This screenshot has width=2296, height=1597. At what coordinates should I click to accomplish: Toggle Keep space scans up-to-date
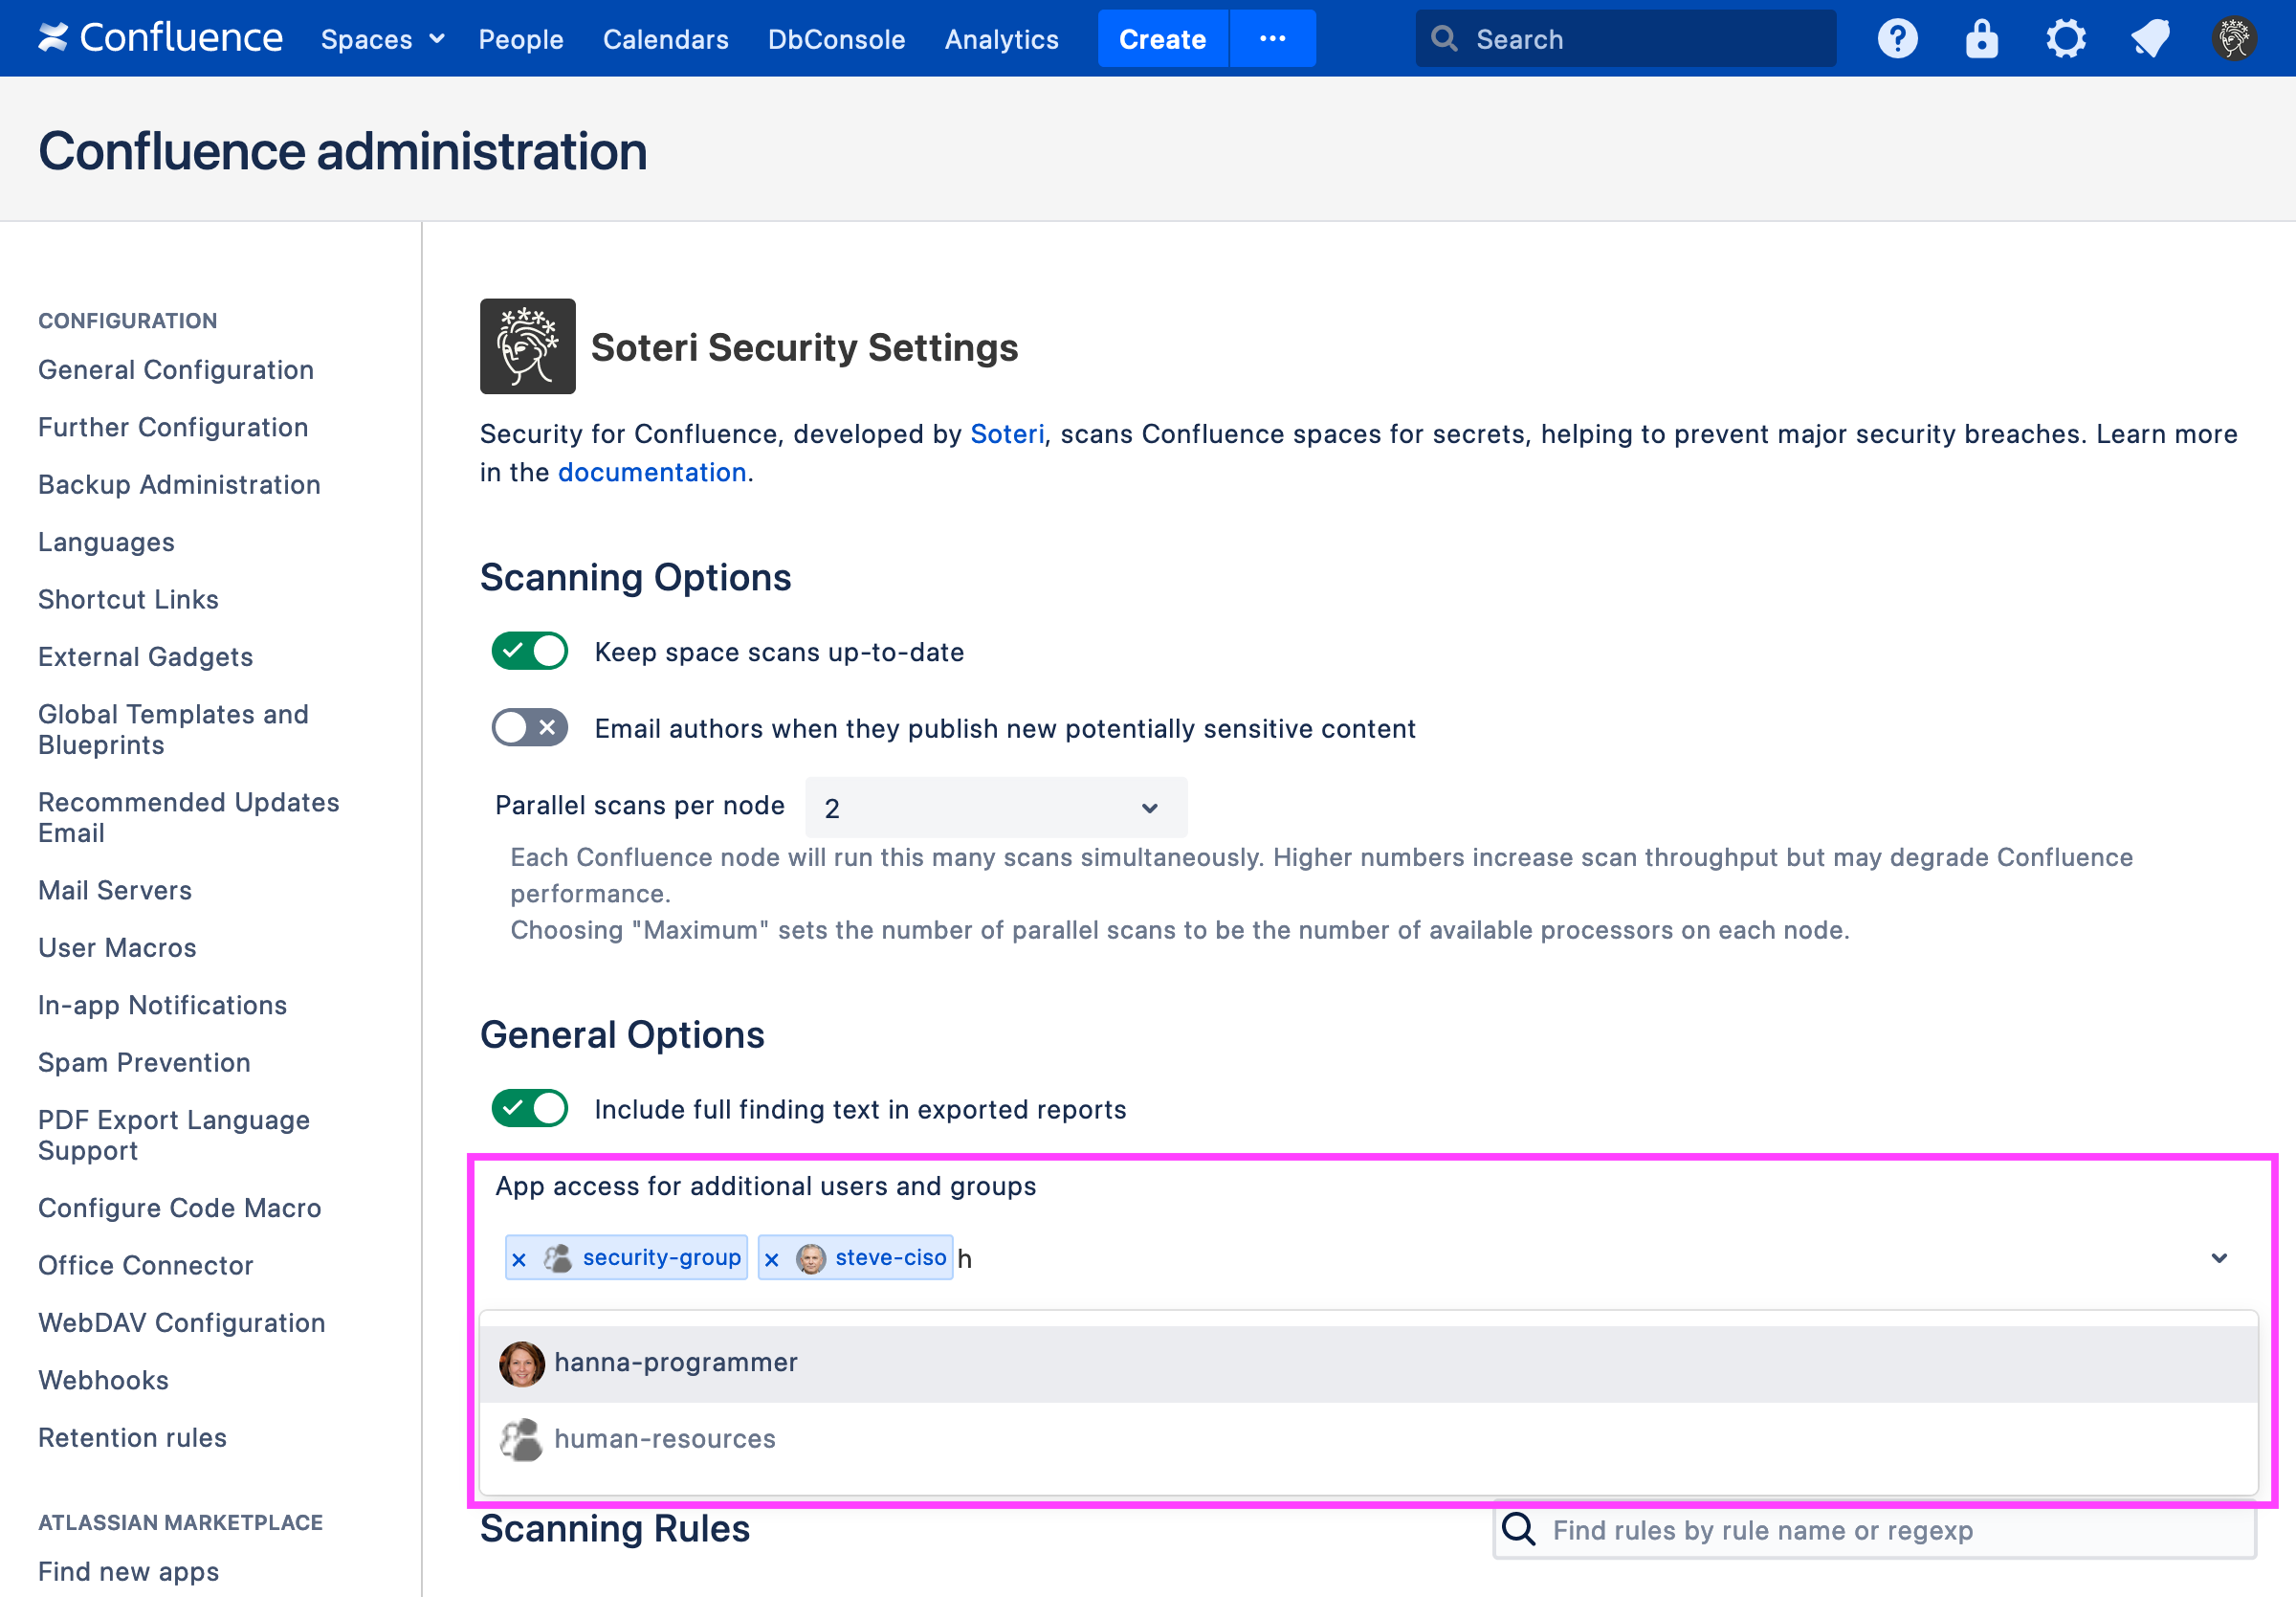[x=529, y=651]
